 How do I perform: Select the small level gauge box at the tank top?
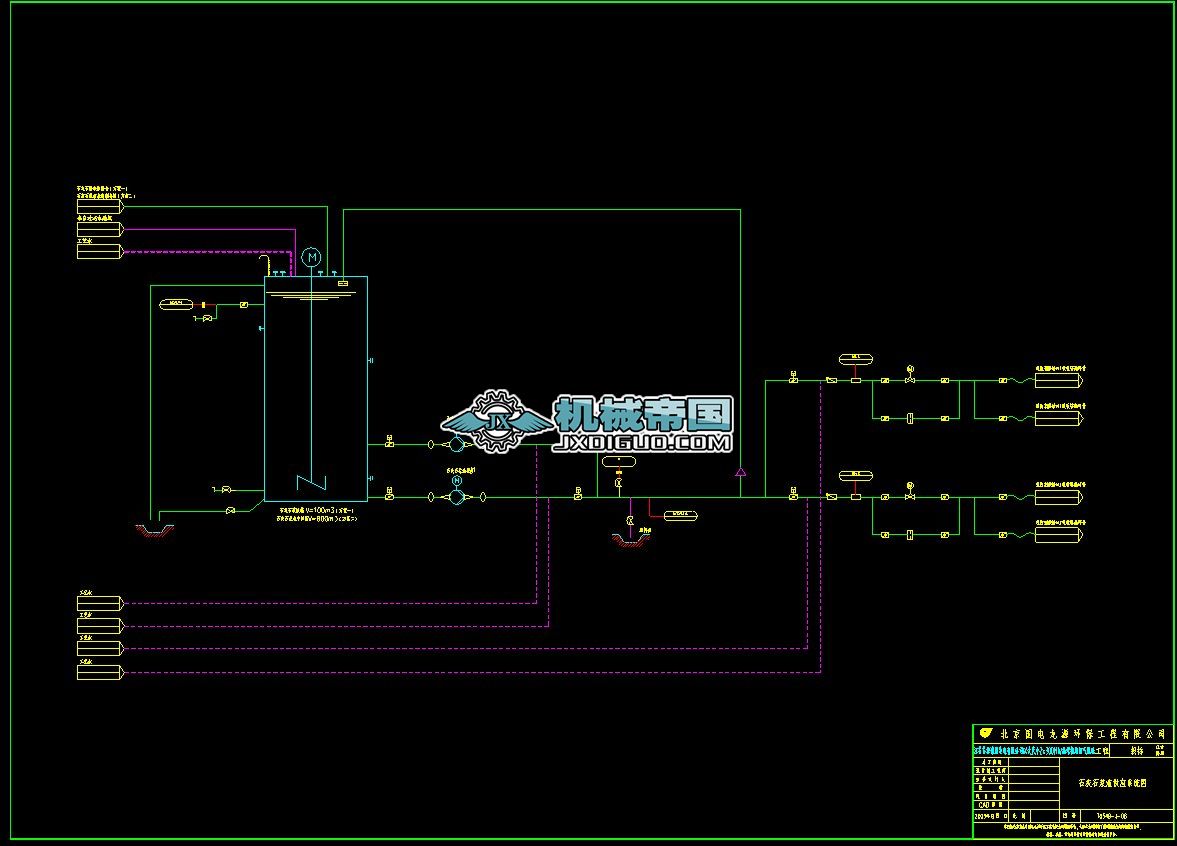[343, 283]
